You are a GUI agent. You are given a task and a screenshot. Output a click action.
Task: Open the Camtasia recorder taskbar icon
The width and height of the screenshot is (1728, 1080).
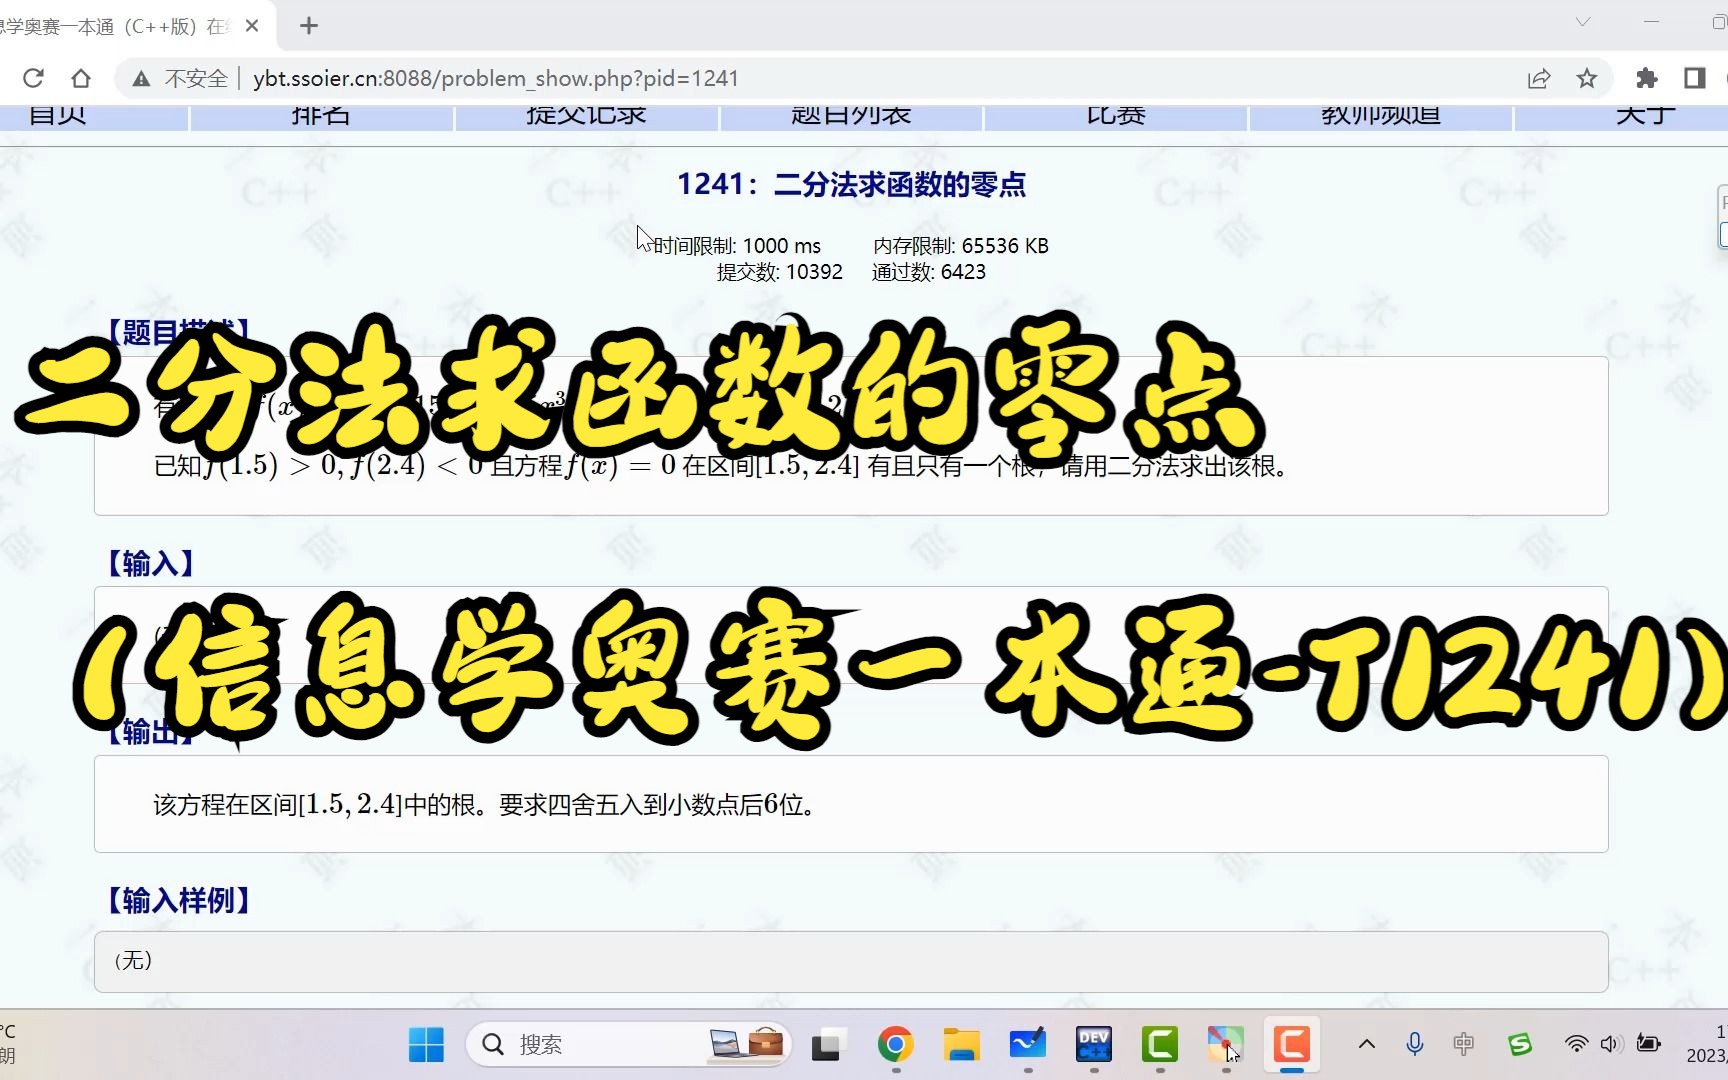click(x=1292, y=1044)
